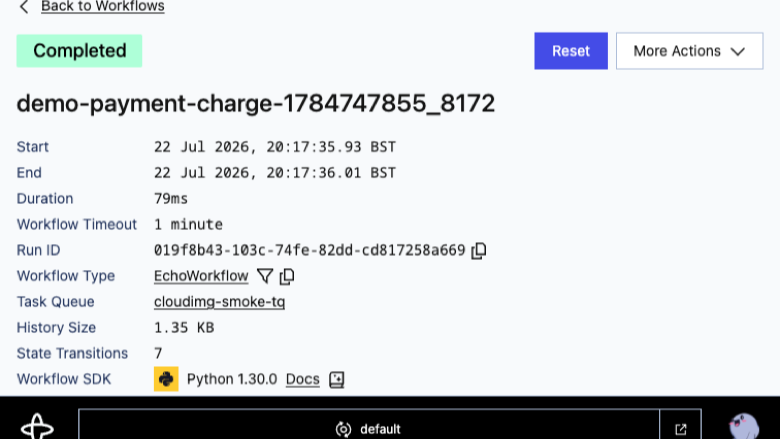Open the SDK Docs link
Screen dimensions: 780x439
pos(302,379)
